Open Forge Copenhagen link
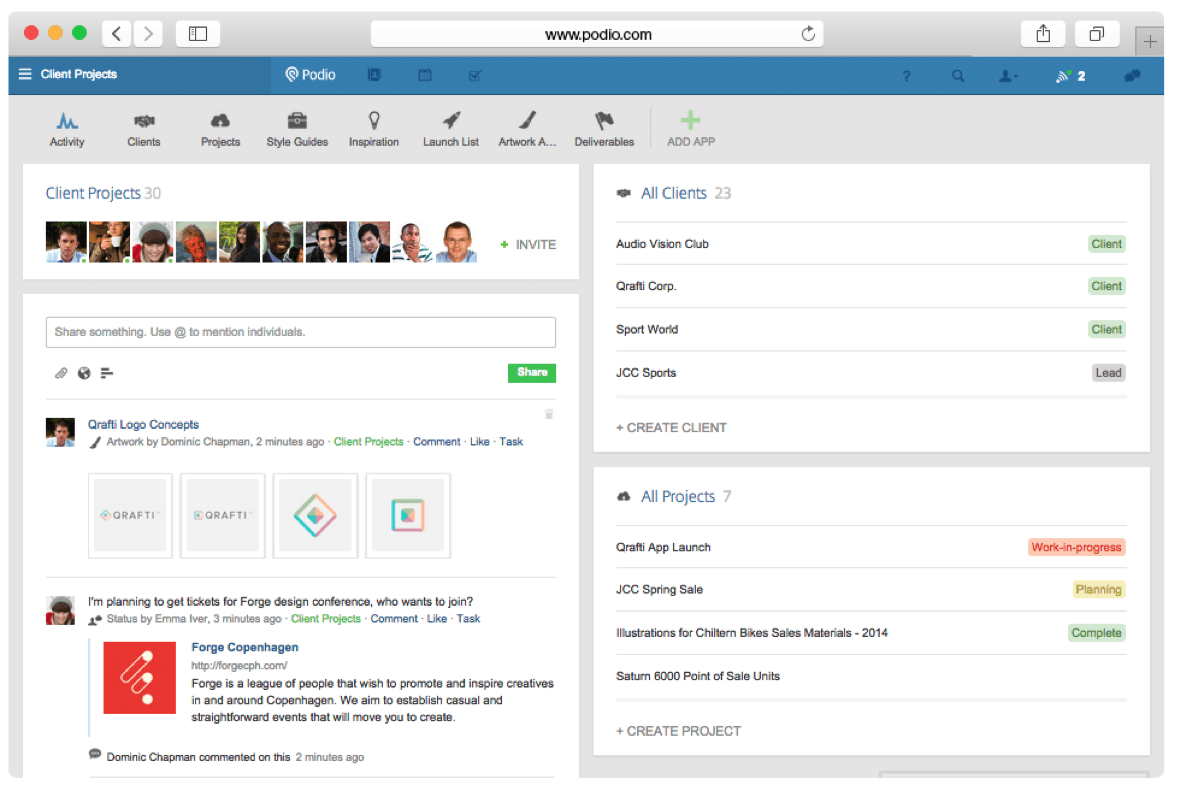 click(244, 647)
